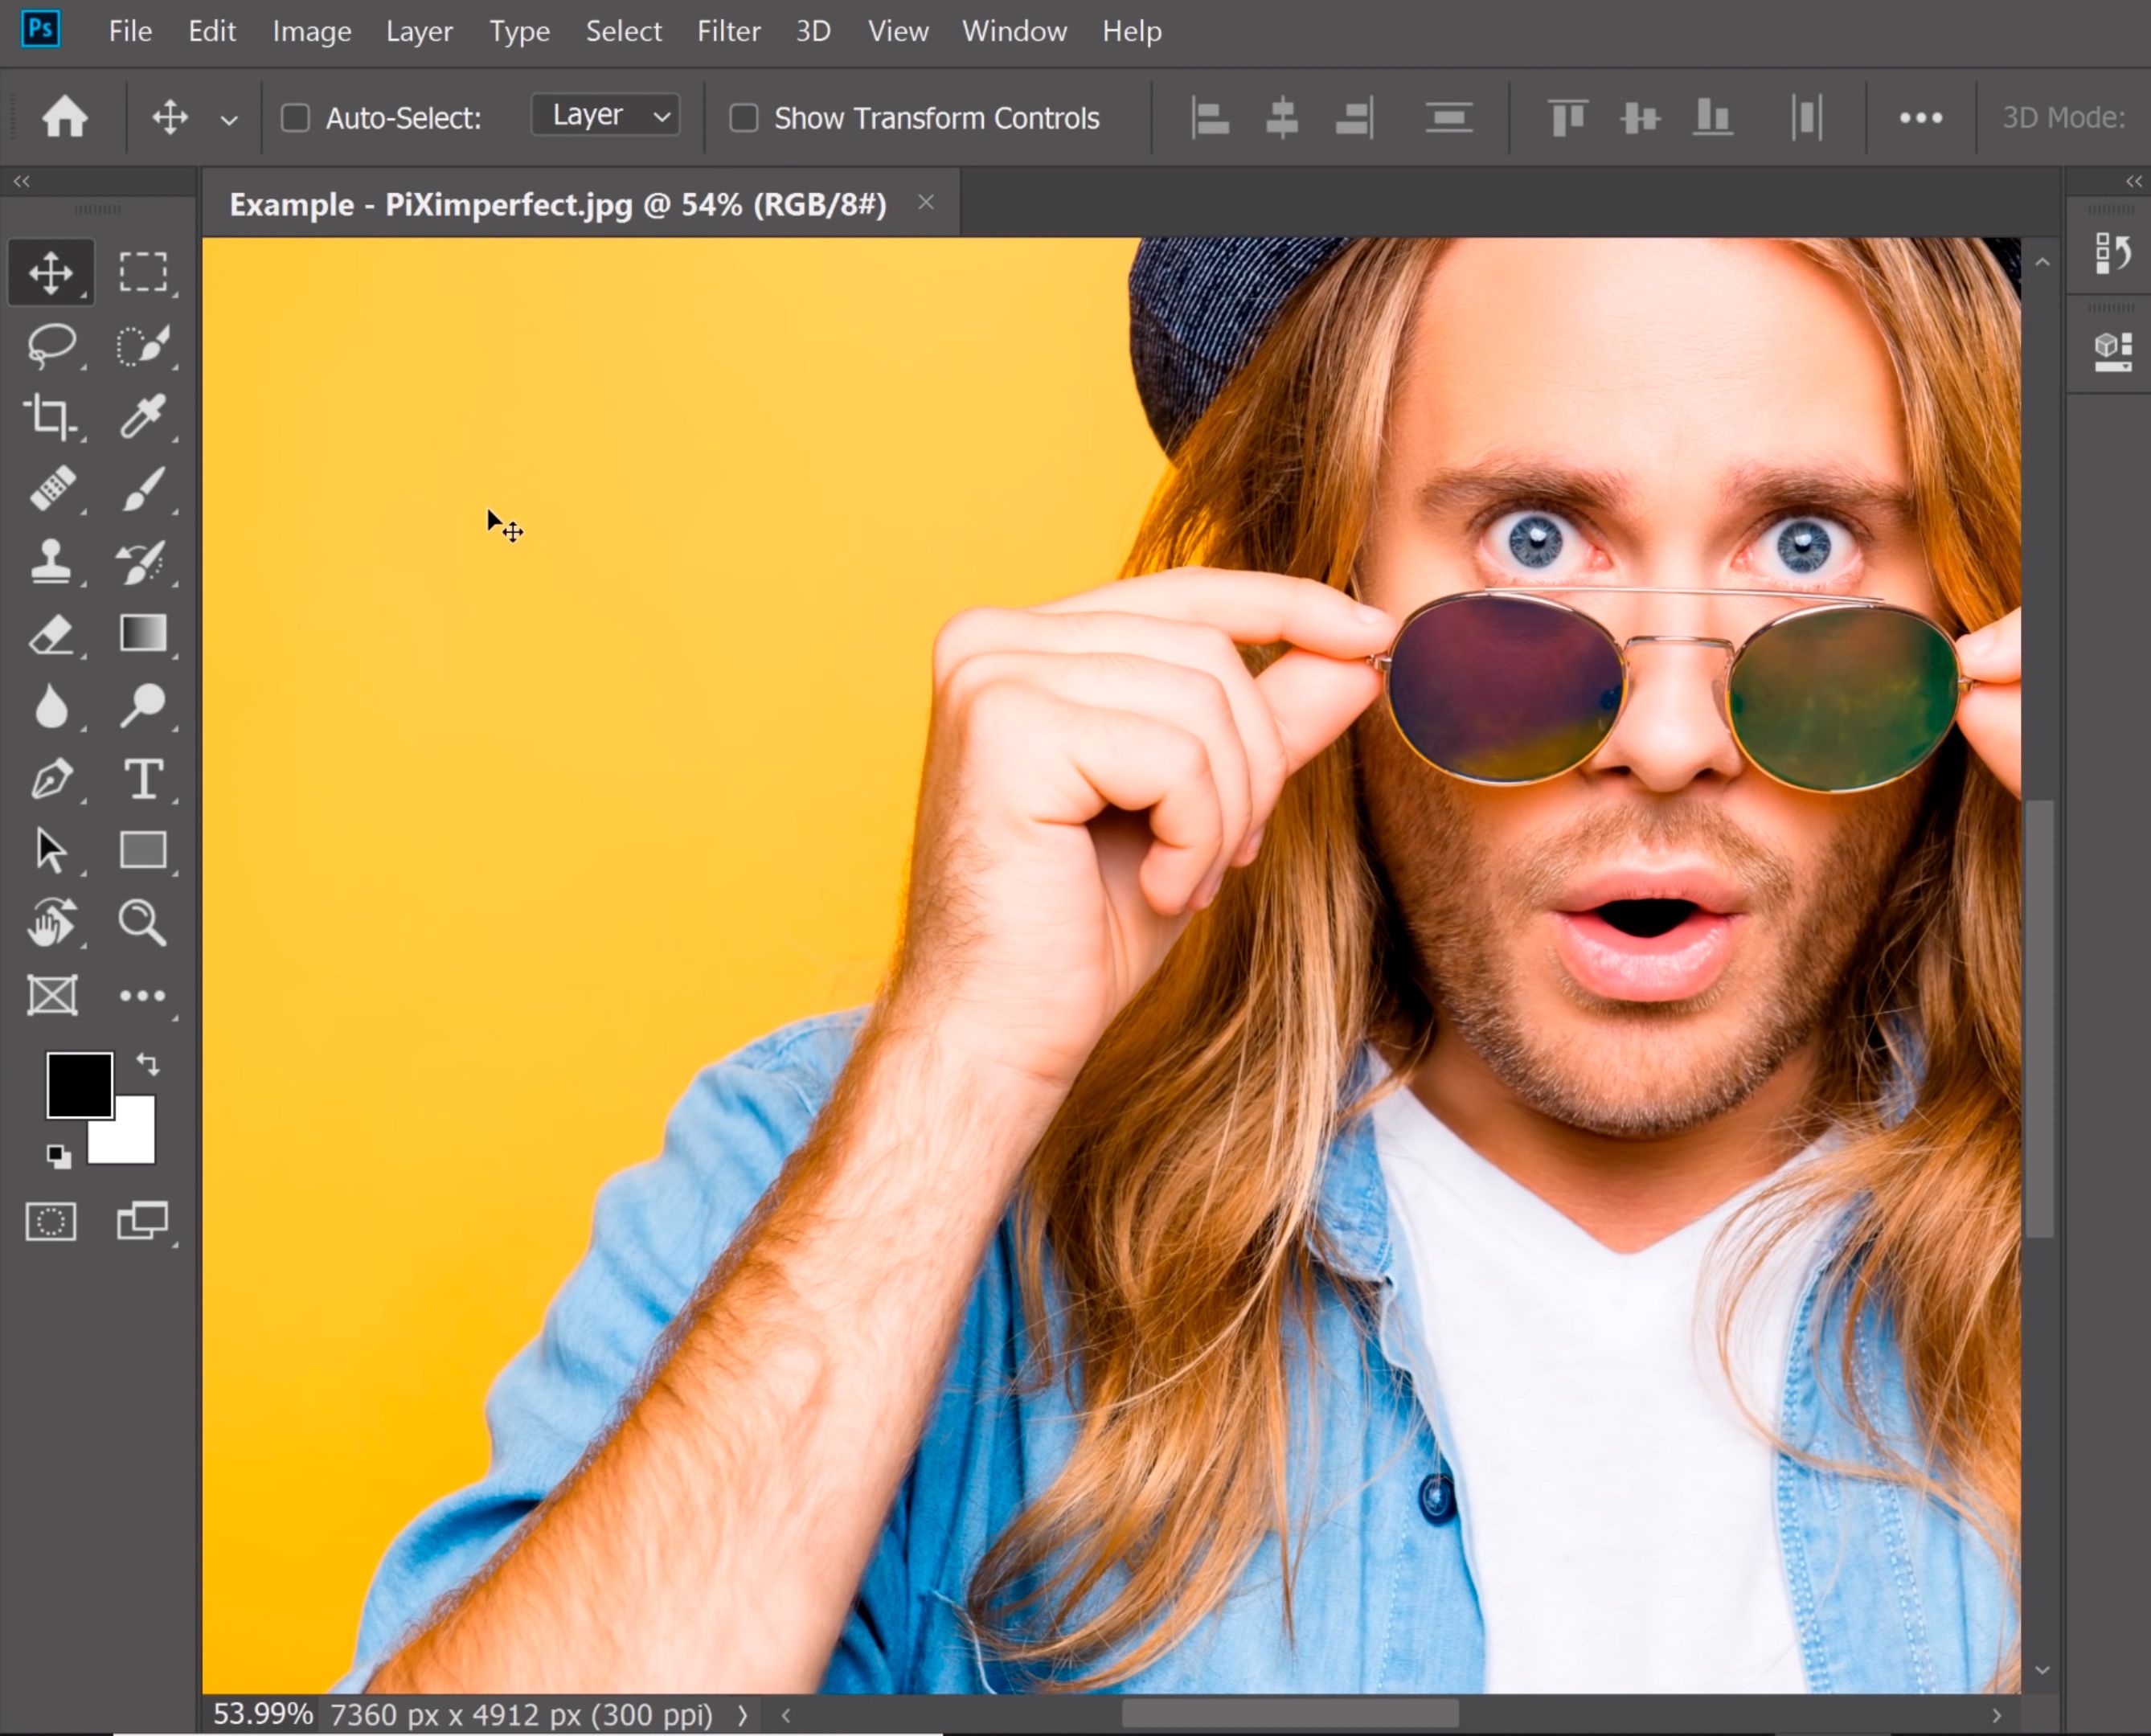This screenshot has height=1736, width=2151.
Task: Toggle foreground color swatch
Action: [78, 1083]
